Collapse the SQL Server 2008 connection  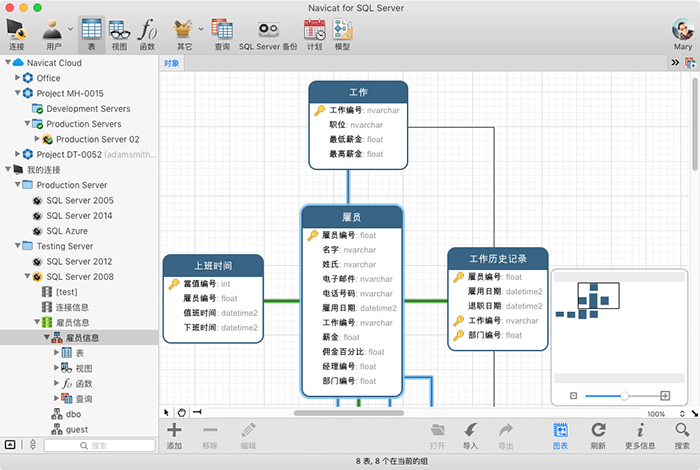27,276
